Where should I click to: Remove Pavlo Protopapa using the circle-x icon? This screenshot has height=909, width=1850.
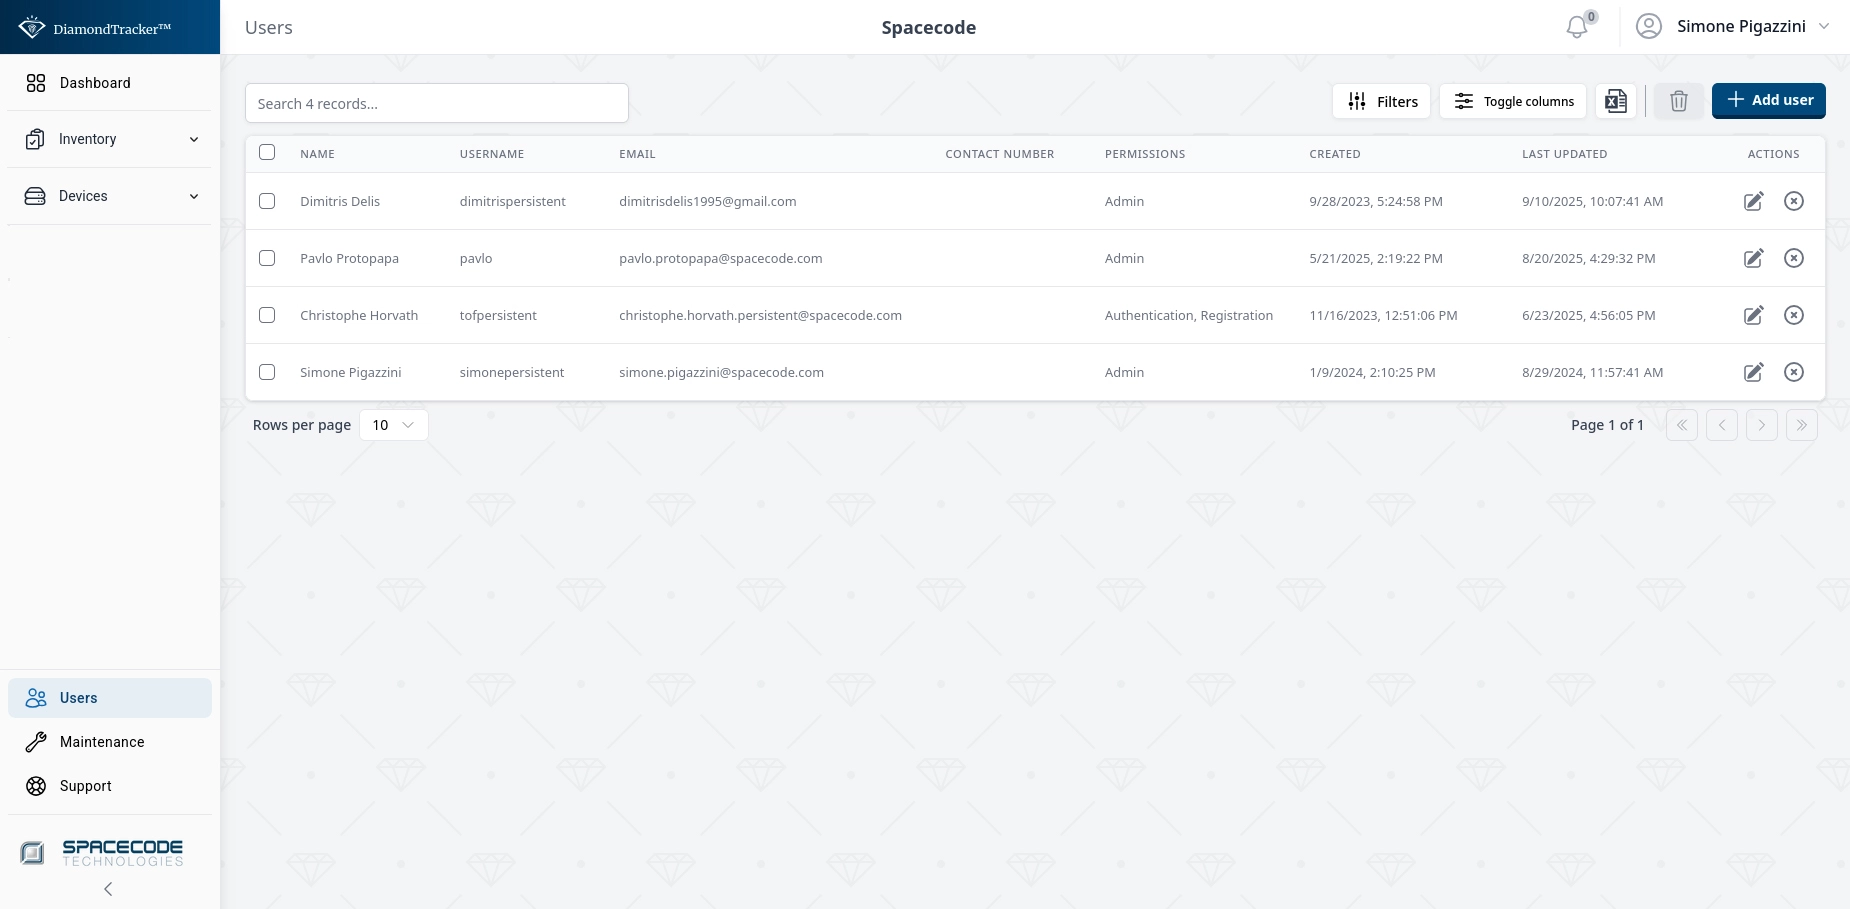pyautogui.click(x=1794, y=258)
